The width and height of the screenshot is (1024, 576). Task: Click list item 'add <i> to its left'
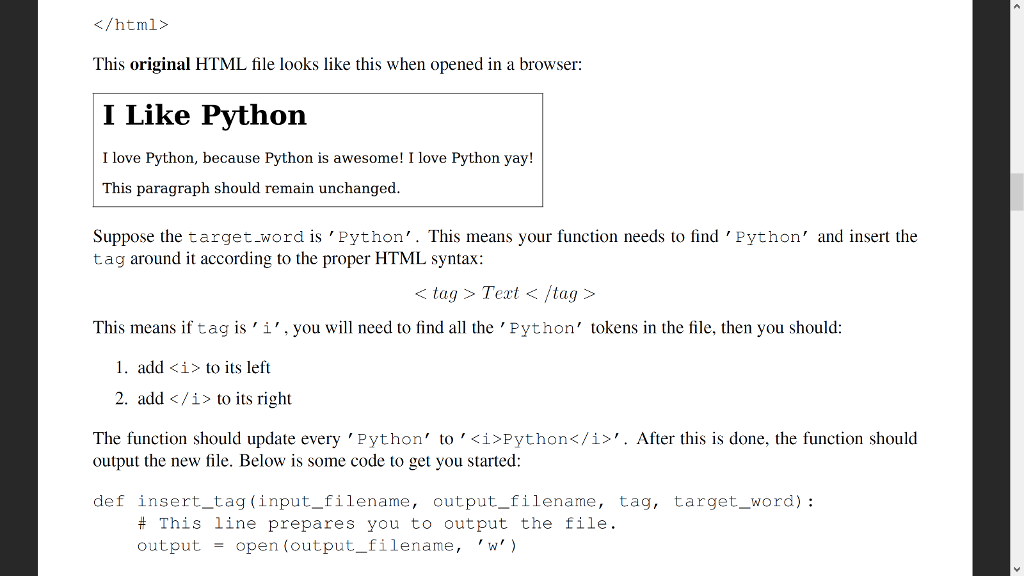pyautogui.click(x=204, y=368)
